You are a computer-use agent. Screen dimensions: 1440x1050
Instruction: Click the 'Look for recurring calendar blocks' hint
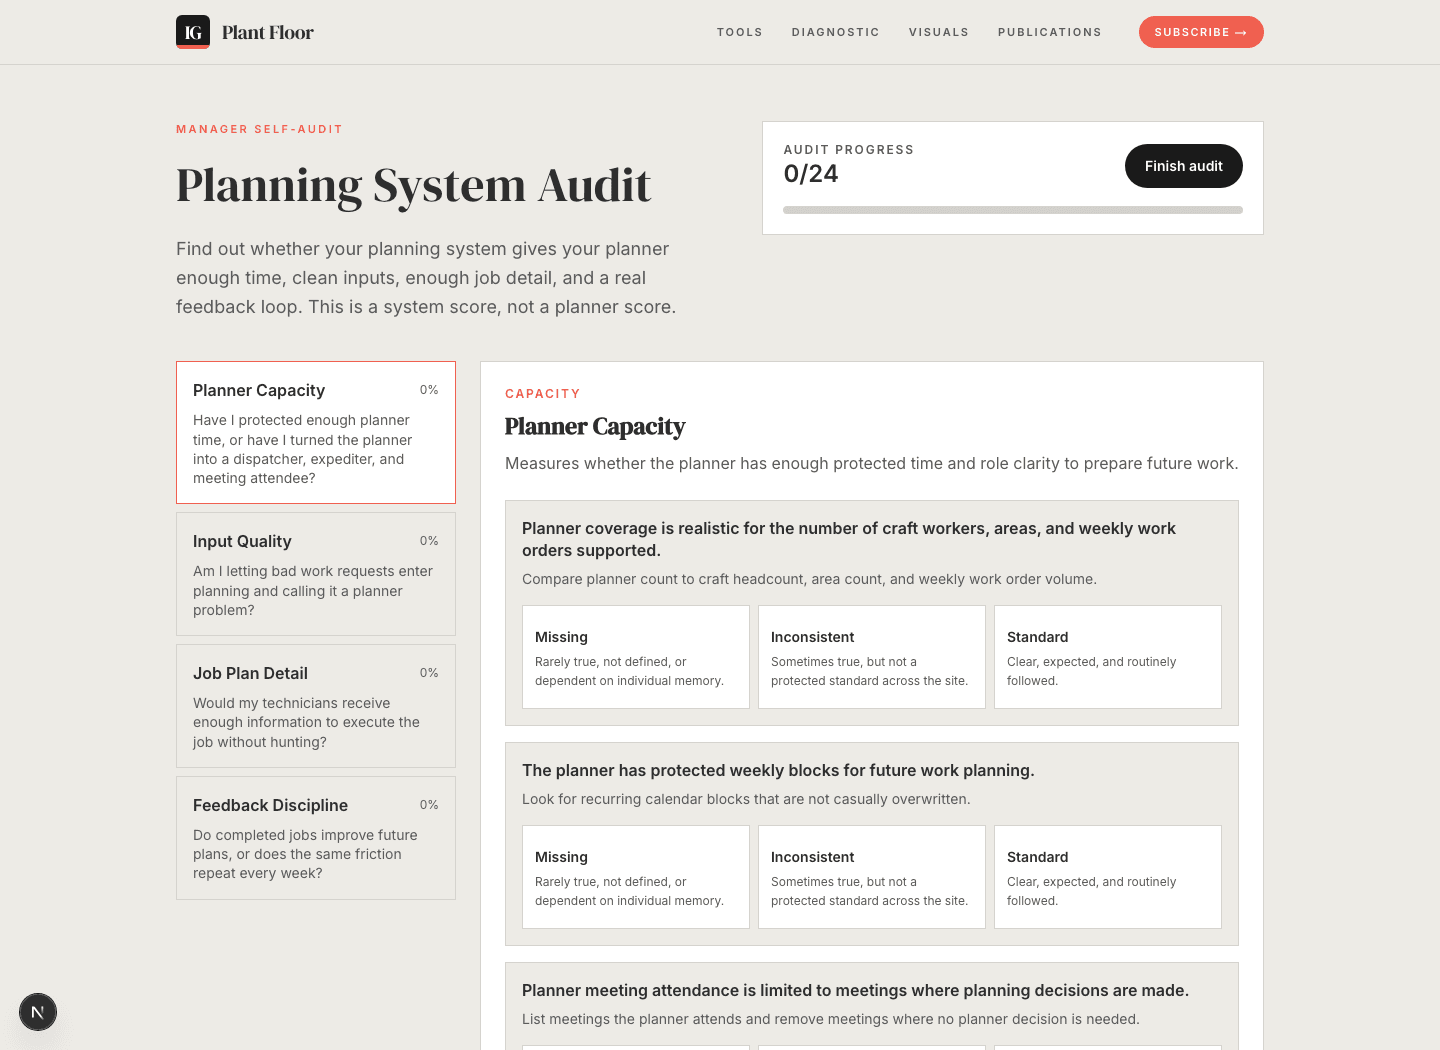click(746, 799)
